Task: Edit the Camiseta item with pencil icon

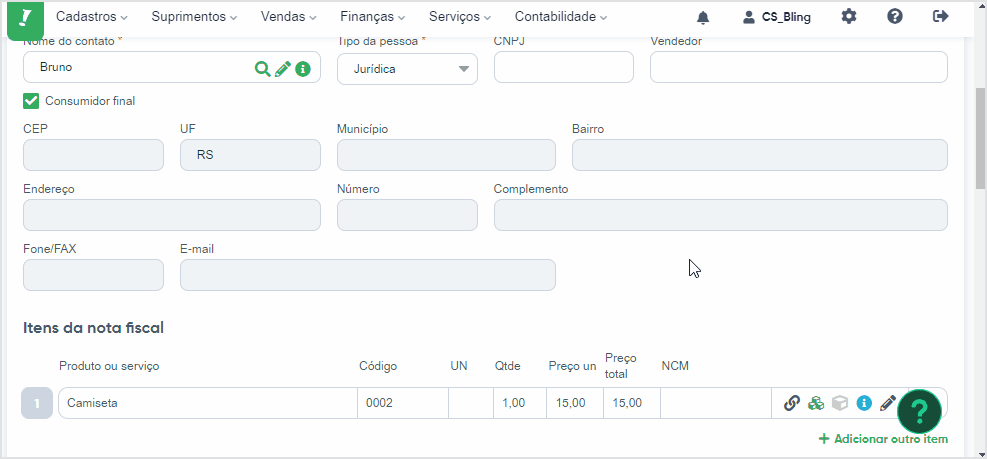Action: point(888,403)
